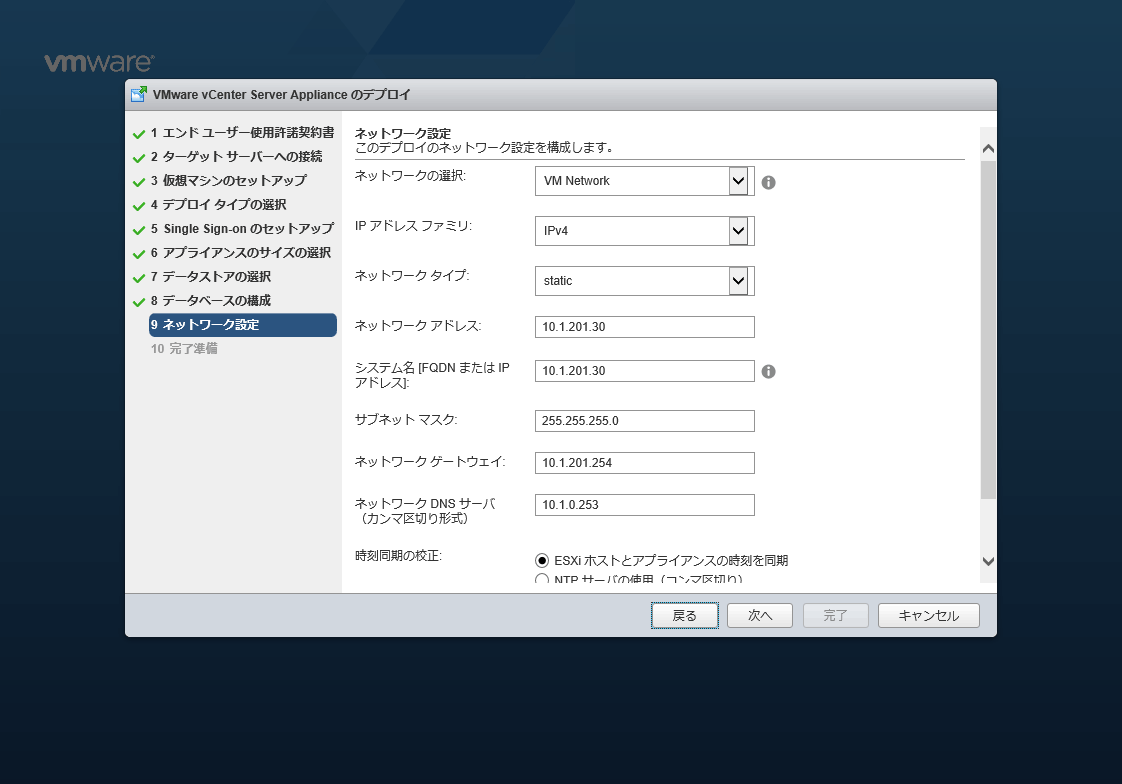Click the ネットワーク設定 heading text
Viewport: 1122px width, 784px height.
(403, 133)
